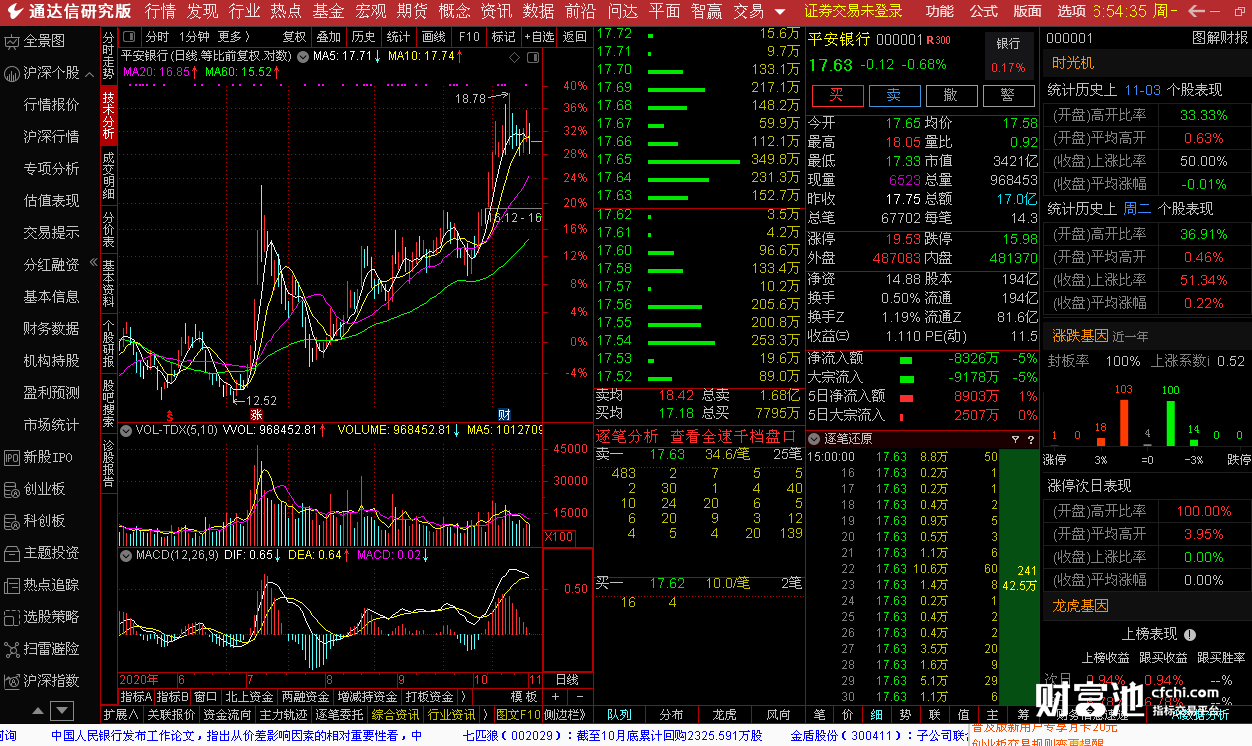This screenshot has width=1252, height=746.
Task: Select 龙虎 view at the bottom
Action: pos(724,715)
